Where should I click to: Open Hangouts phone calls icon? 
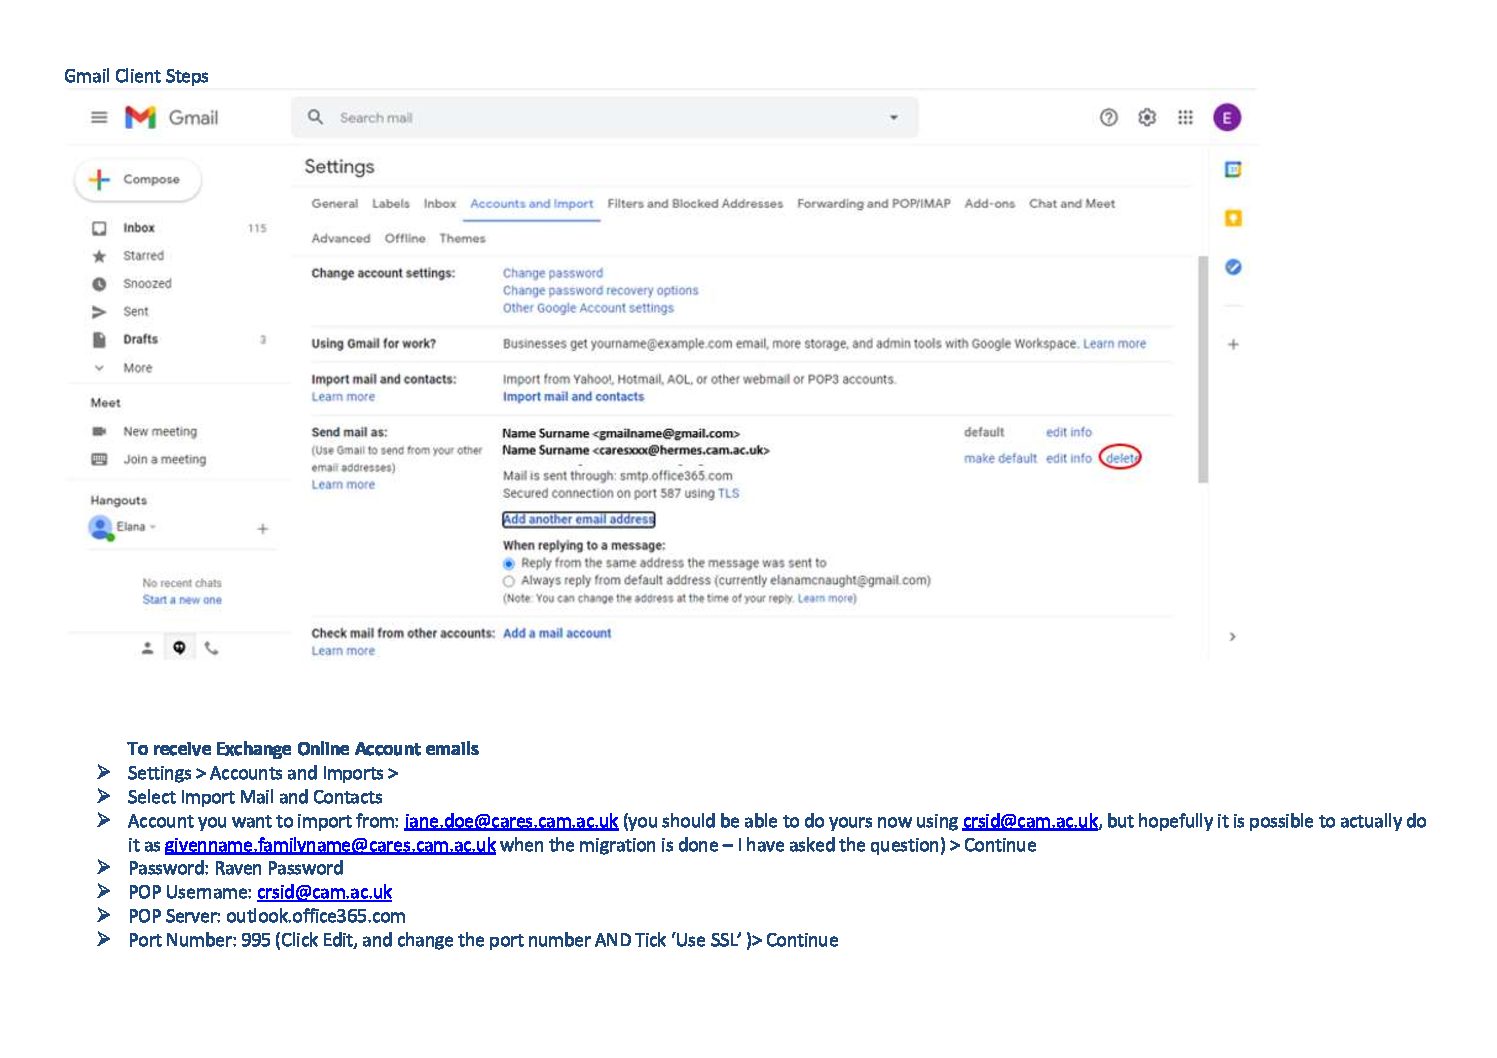point(211,648)
